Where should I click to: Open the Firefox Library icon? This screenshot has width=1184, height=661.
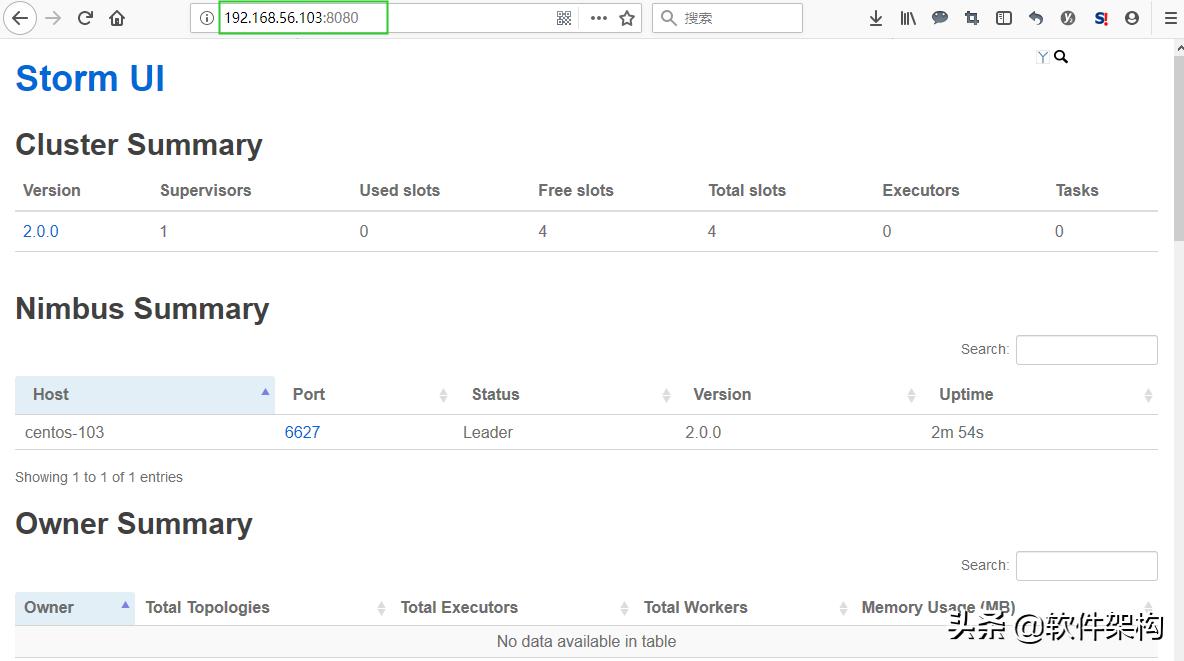[907, 17]
